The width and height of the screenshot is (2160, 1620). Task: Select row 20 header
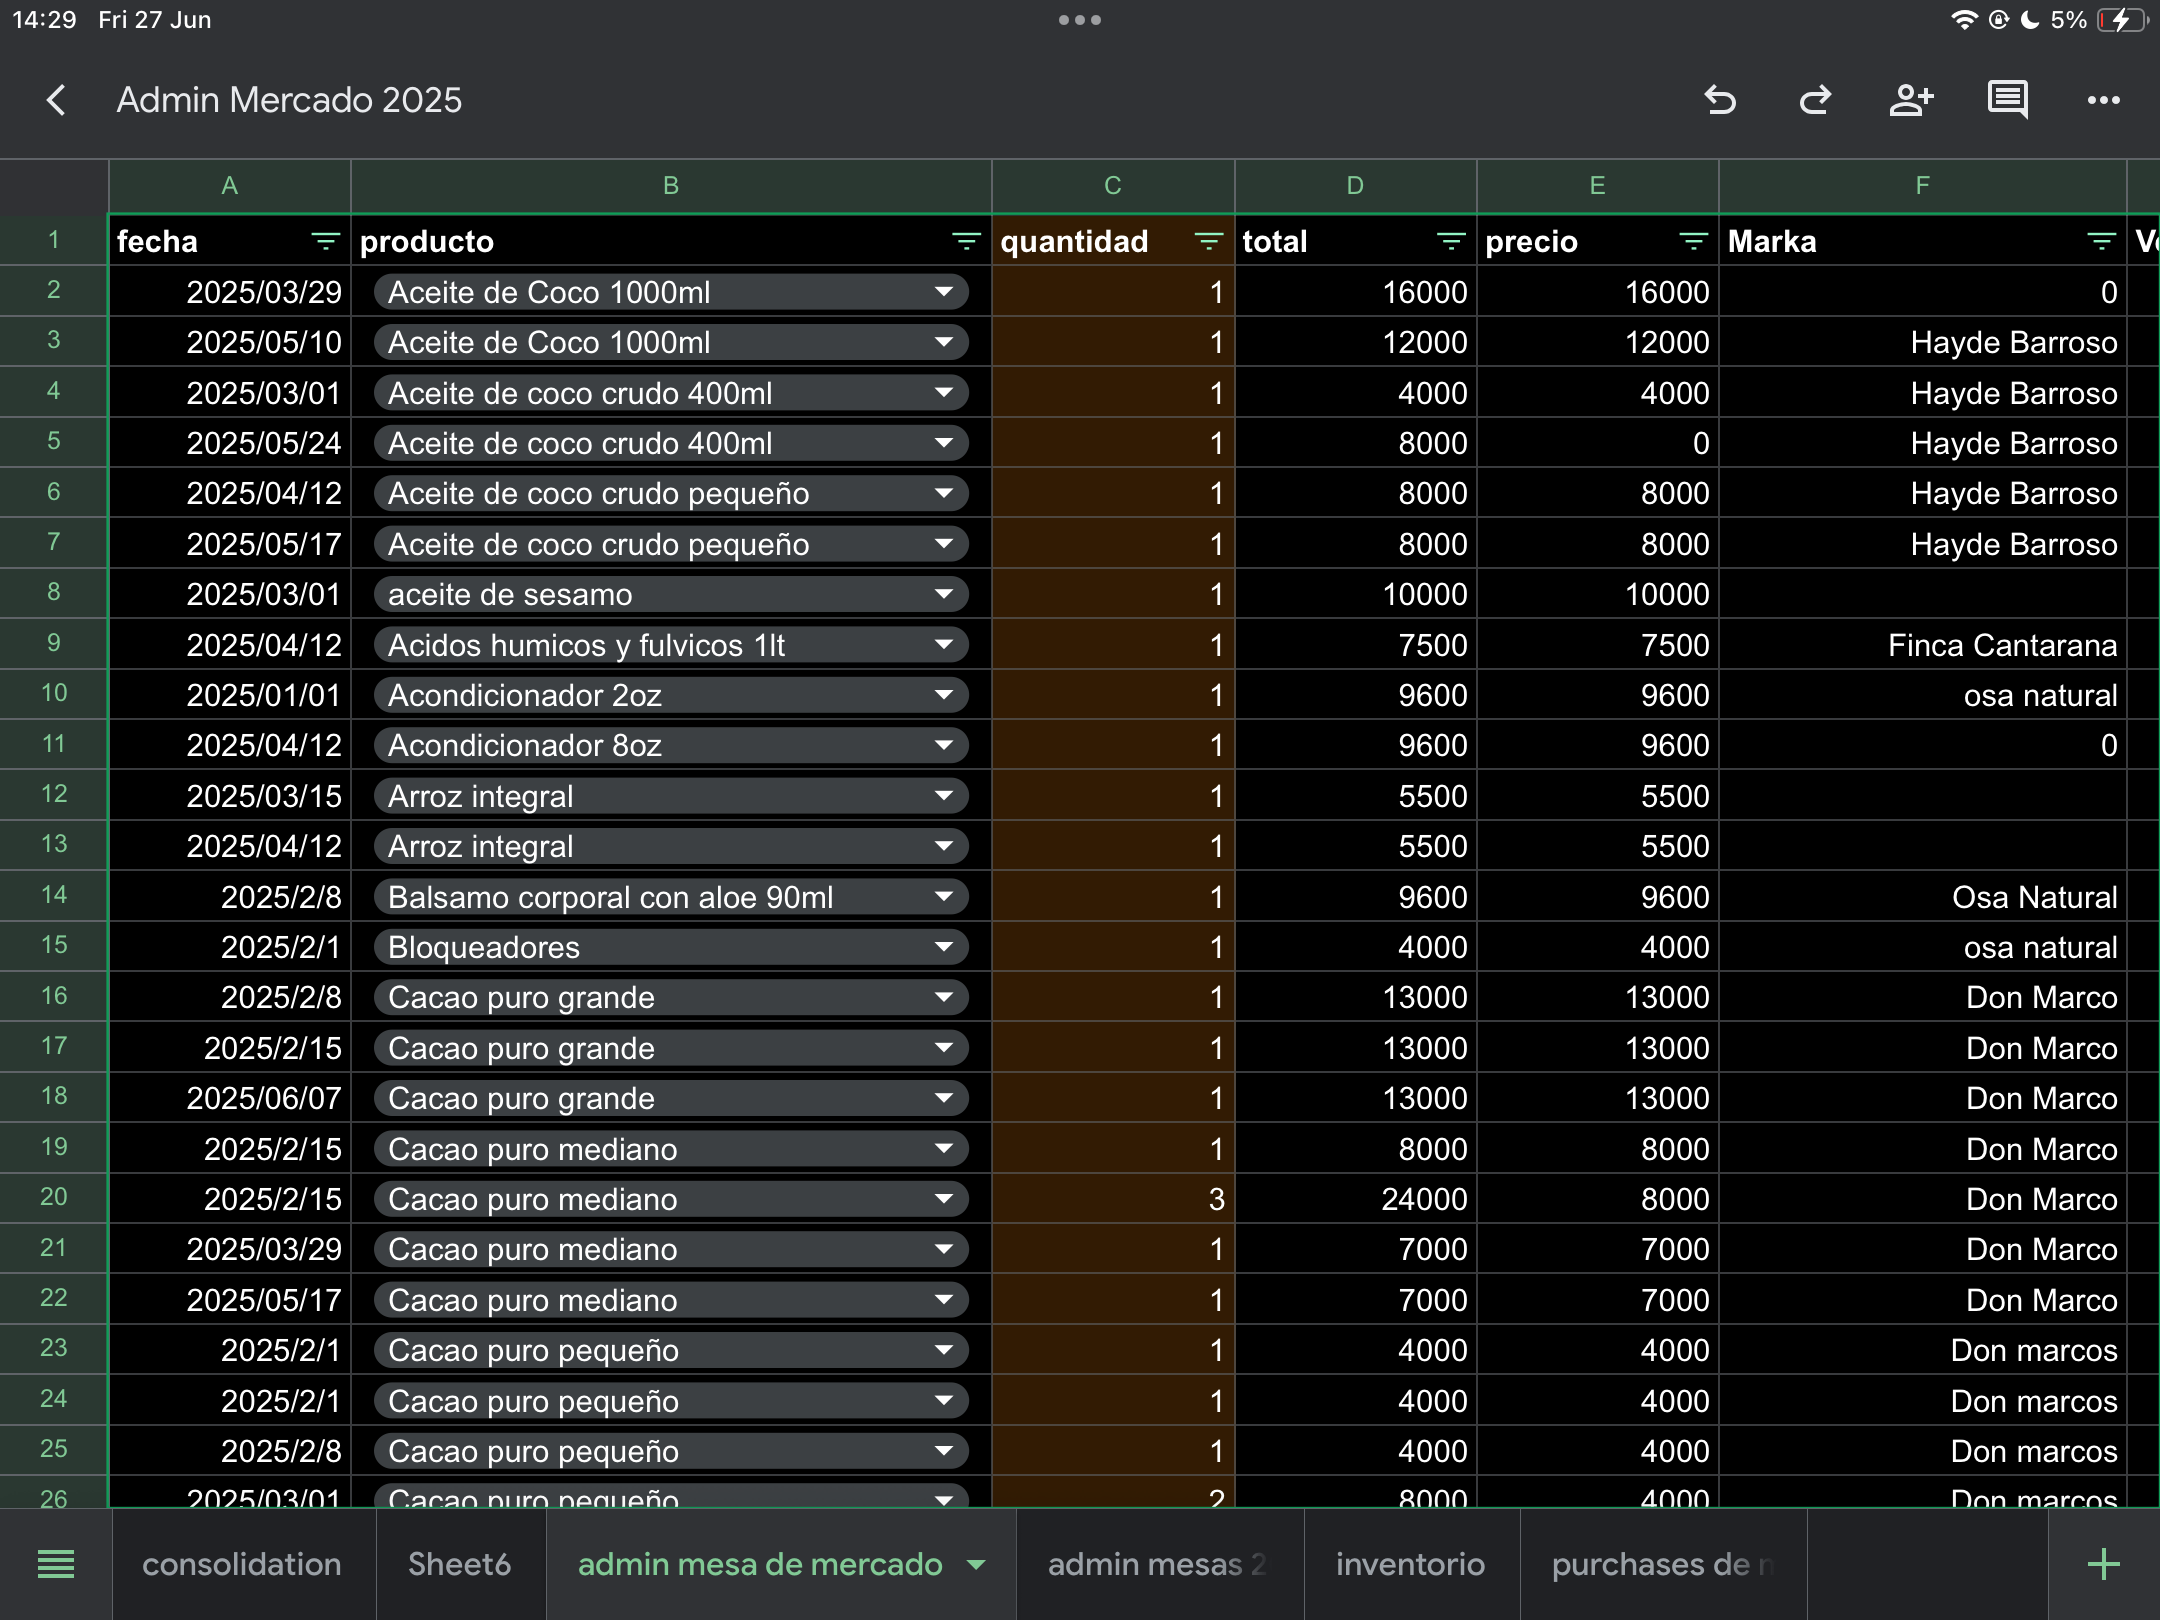[54, 1198]
